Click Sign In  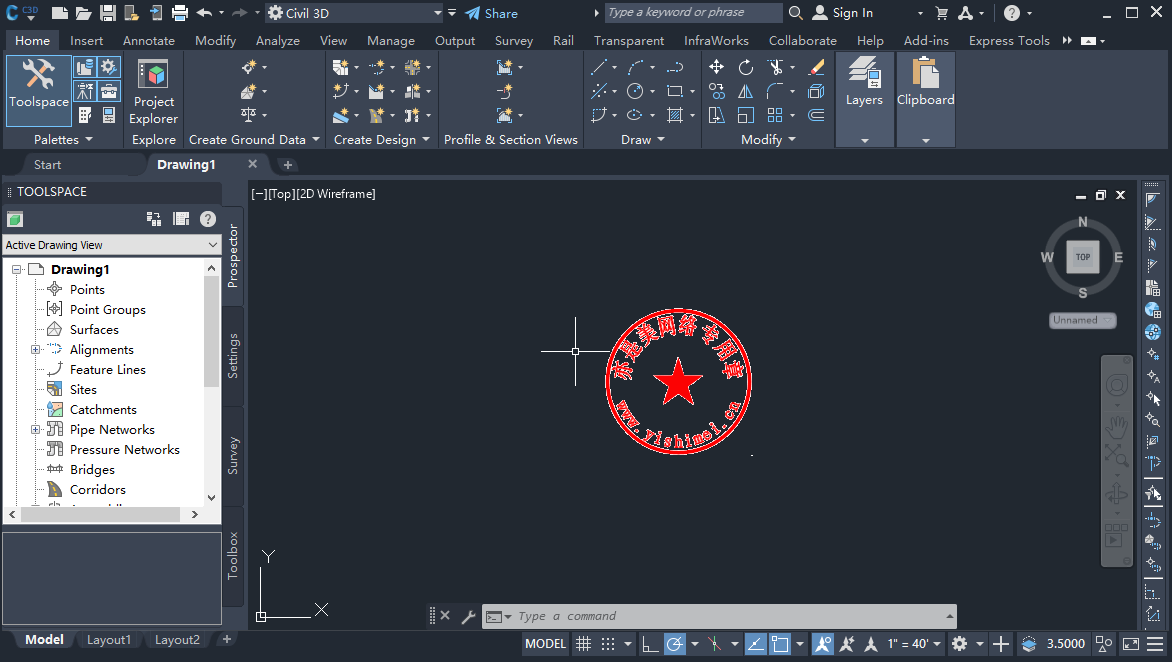[842, 13]
